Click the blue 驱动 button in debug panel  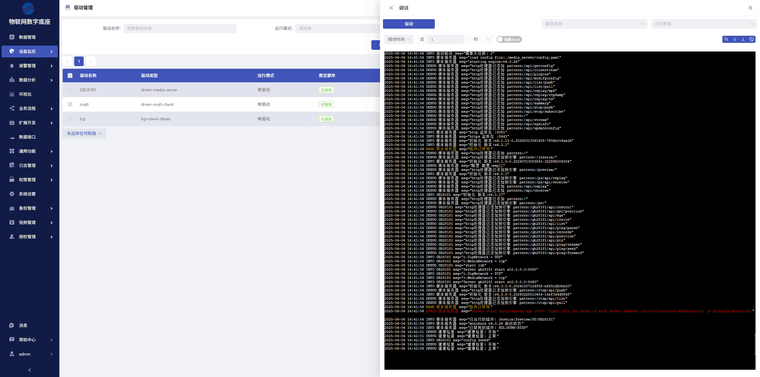point(409,24)
